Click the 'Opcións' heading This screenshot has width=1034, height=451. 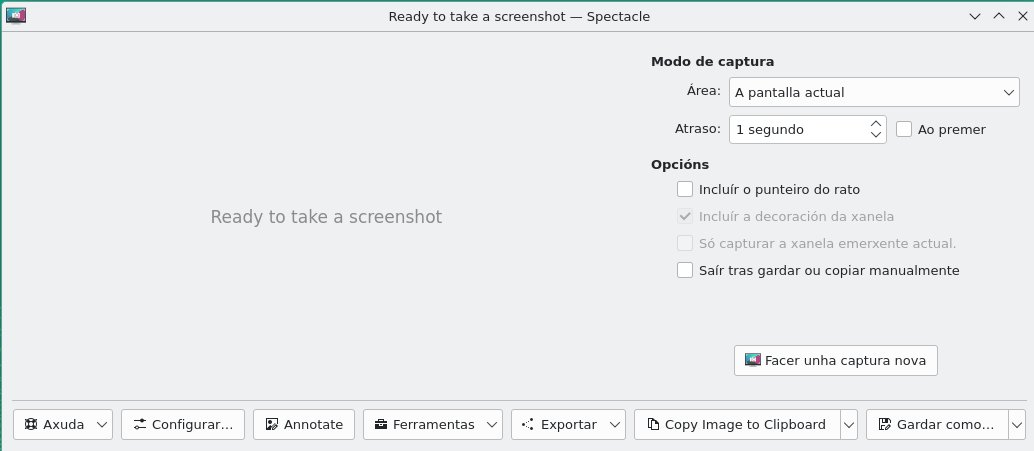pyautogui.click(x=680, y=164)
